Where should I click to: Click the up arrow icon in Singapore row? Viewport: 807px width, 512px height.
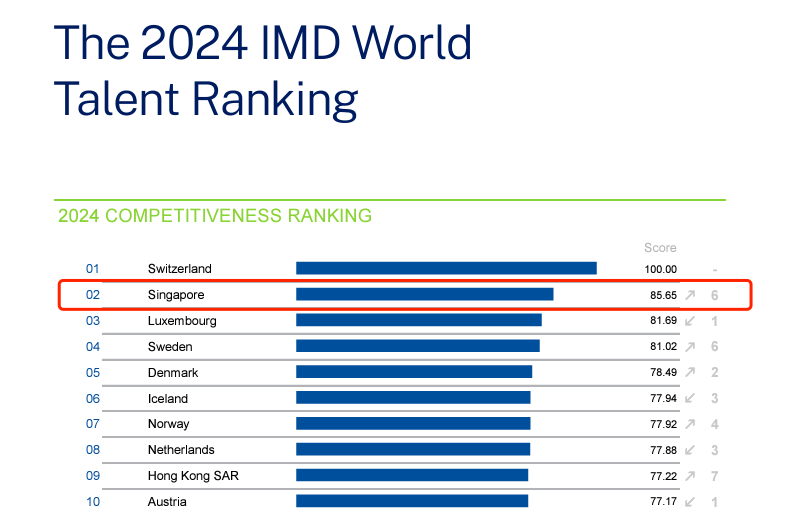tap(689, 295)
